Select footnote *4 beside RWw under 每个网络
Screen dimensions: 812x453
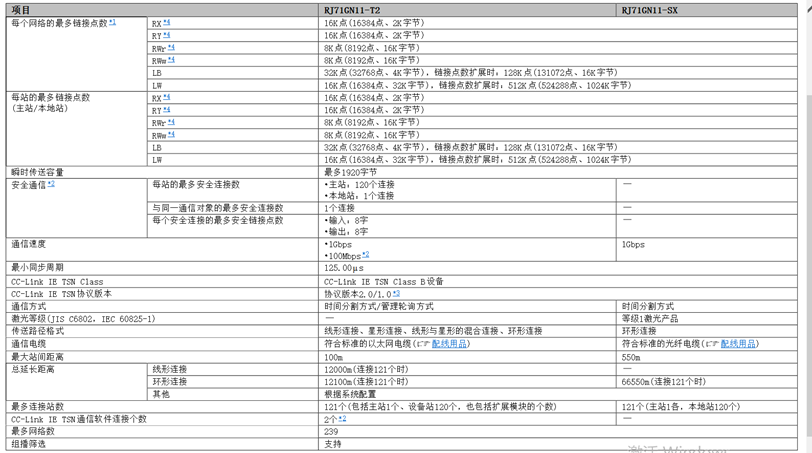coord(170,60)
